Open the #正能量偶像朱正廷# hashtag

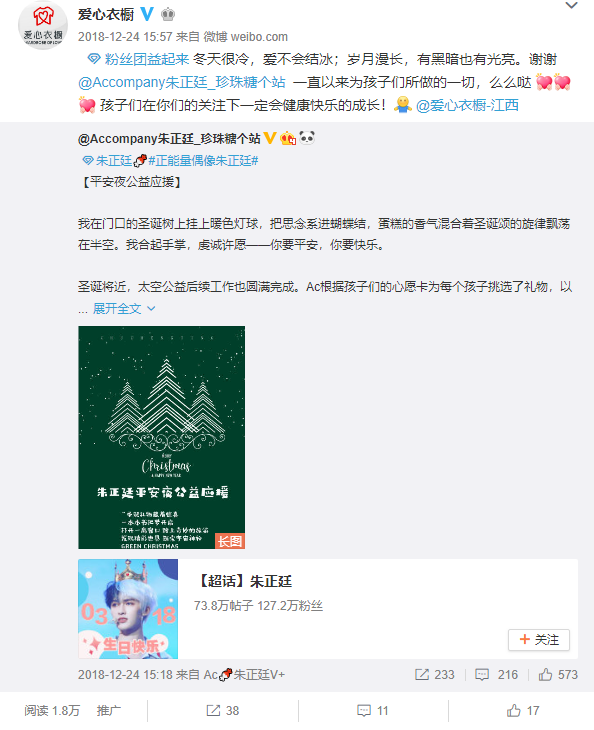click(x=203, y=161)
